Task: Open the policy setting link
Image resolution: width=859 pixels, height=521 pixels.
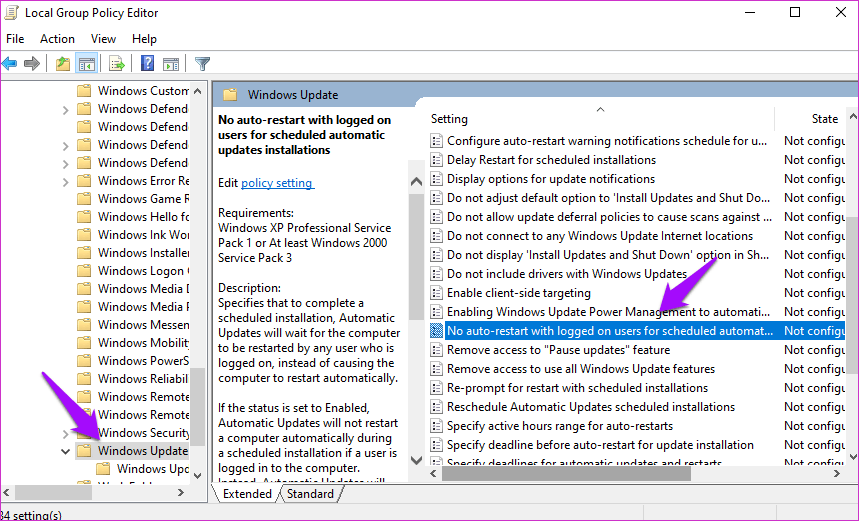Action: (277, 183)
